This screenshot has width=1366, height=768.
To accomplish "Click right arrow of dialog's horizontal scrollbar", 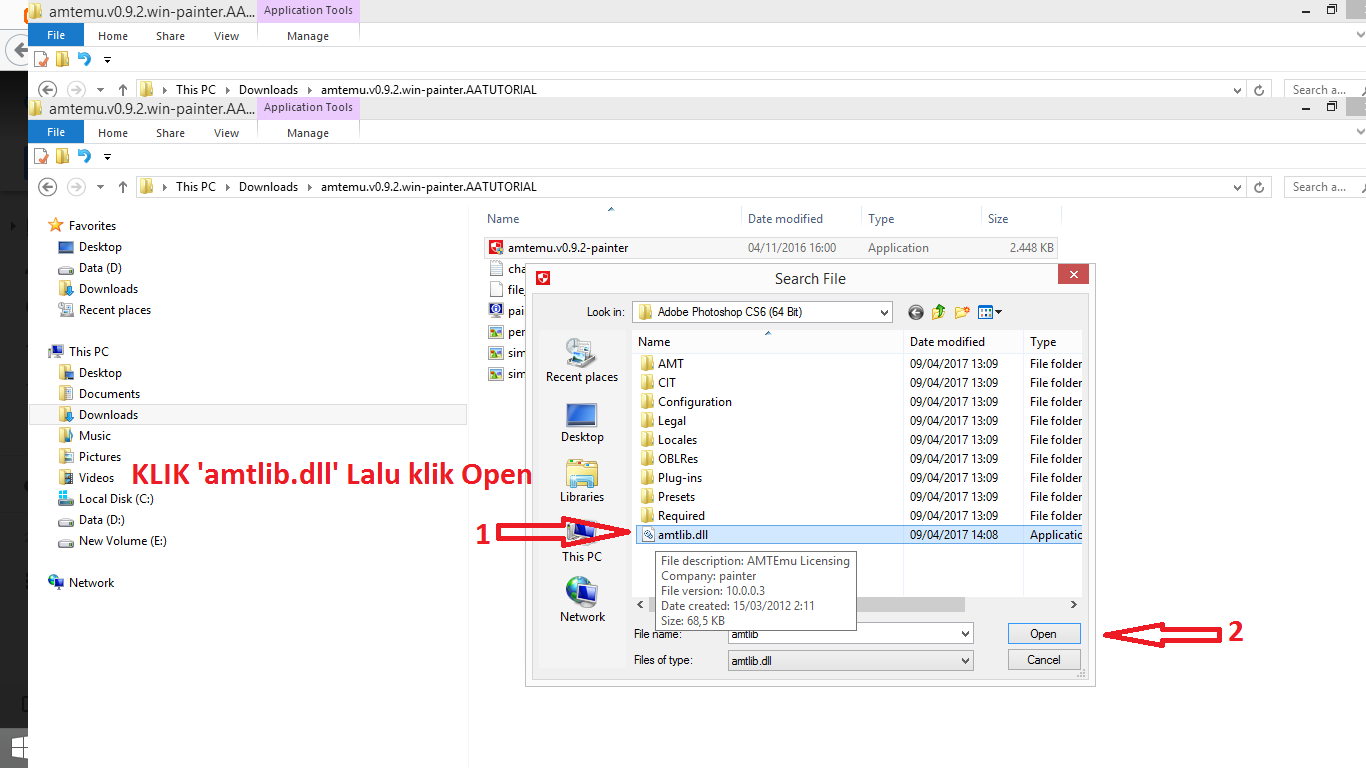I will [x=1074, y=605].
